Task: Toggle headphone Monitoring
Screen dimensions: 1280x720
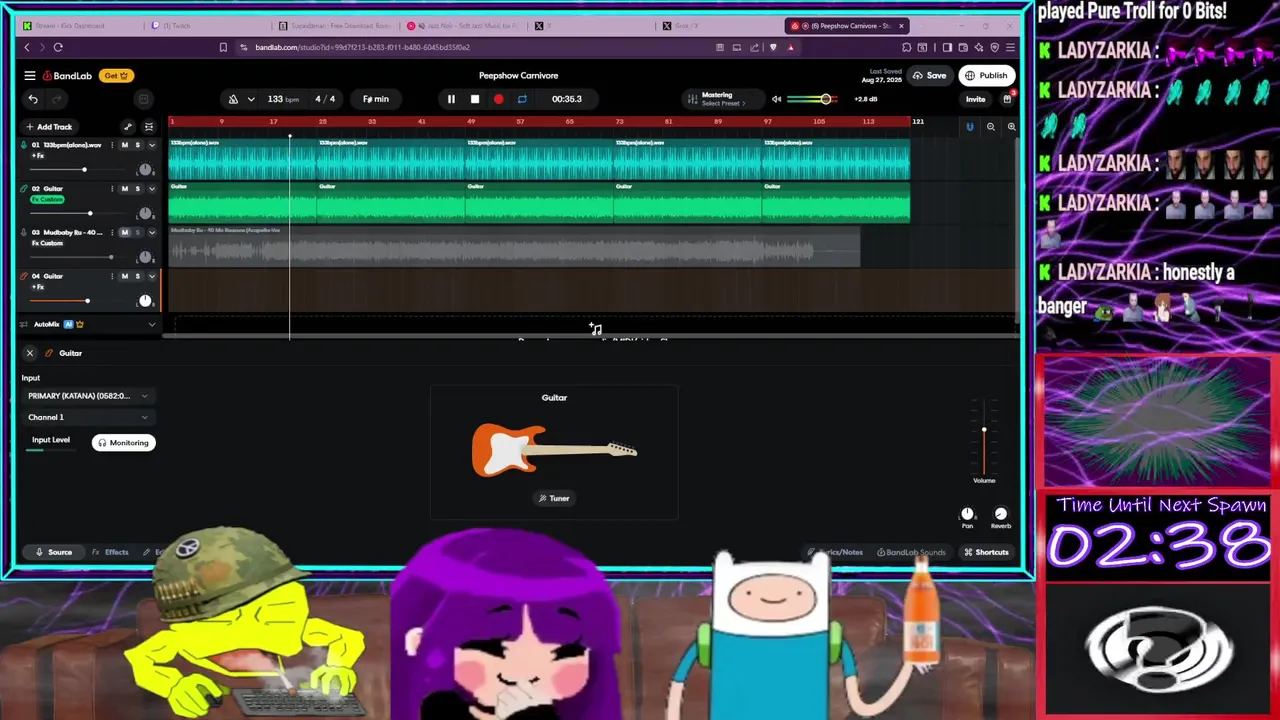Action: pyautogui.click(x=123, y=443)
